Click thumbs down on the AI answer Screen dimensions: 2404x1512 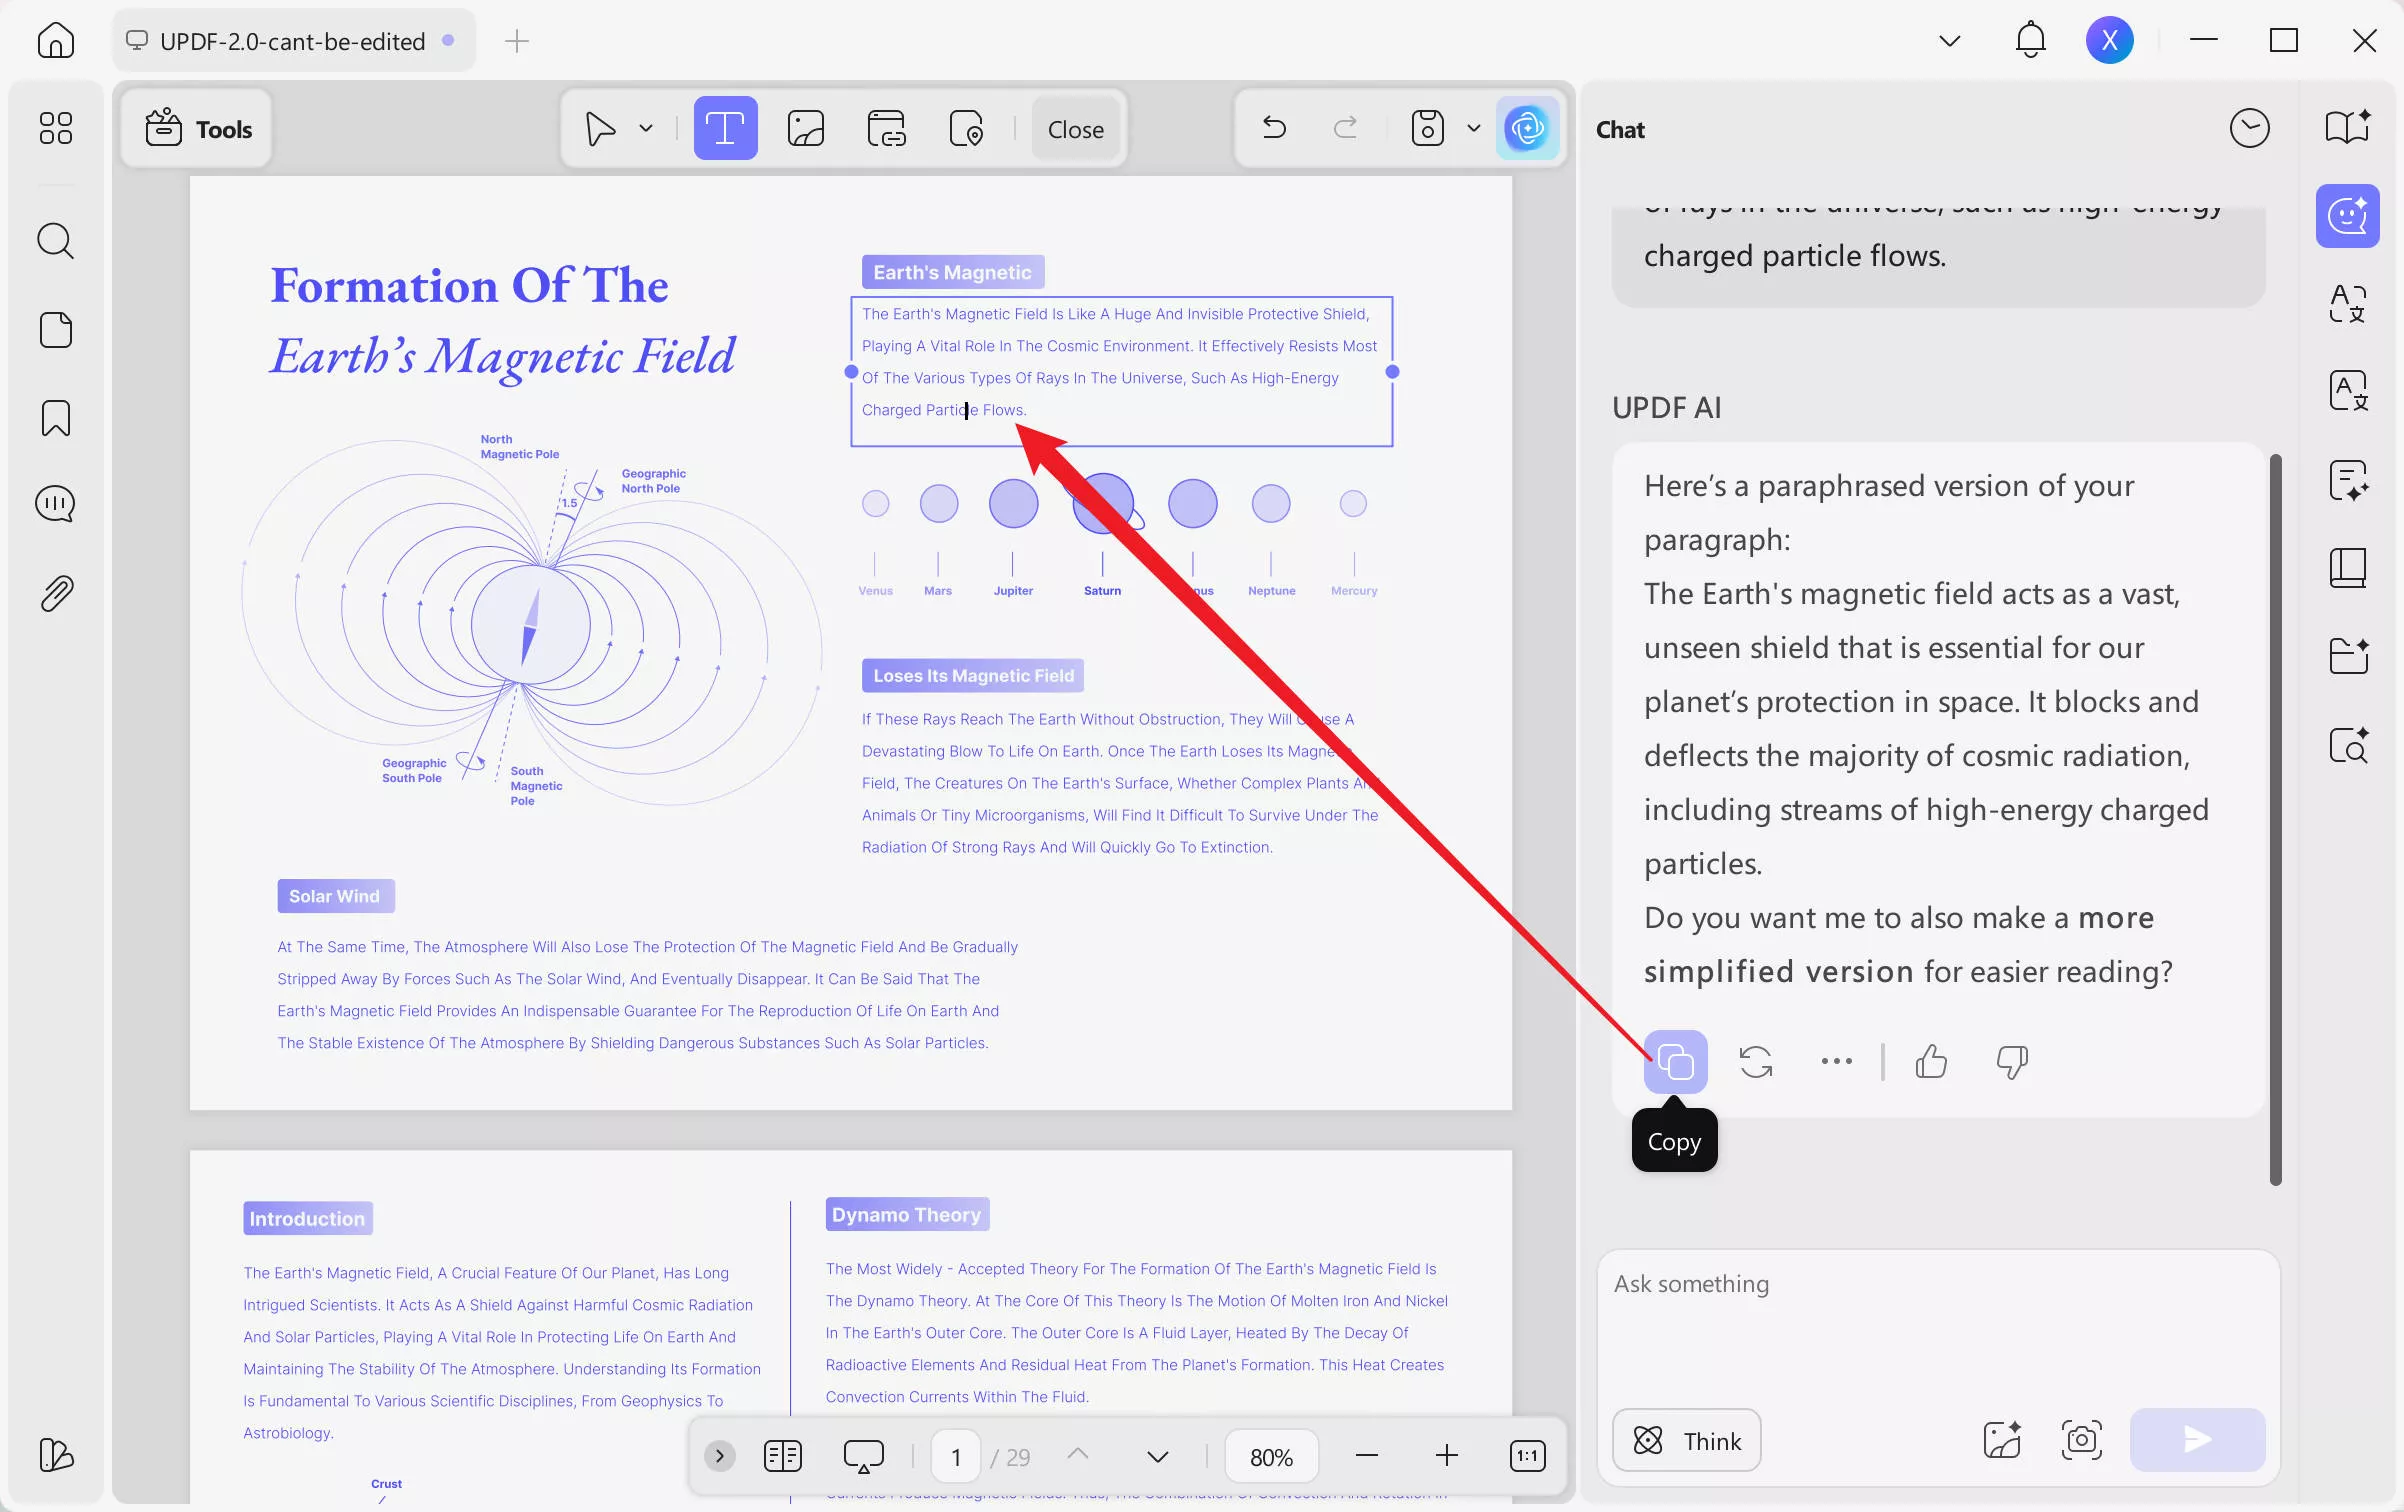2011,1061
